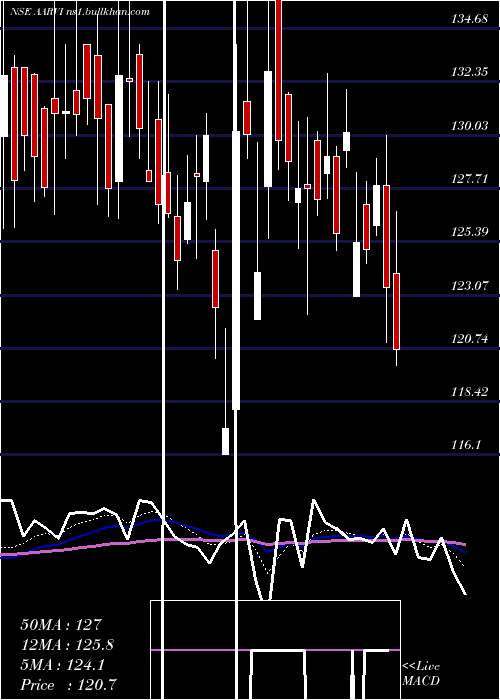Click the Live MACD label
This screenshot has height=700, width=500.
421,674
